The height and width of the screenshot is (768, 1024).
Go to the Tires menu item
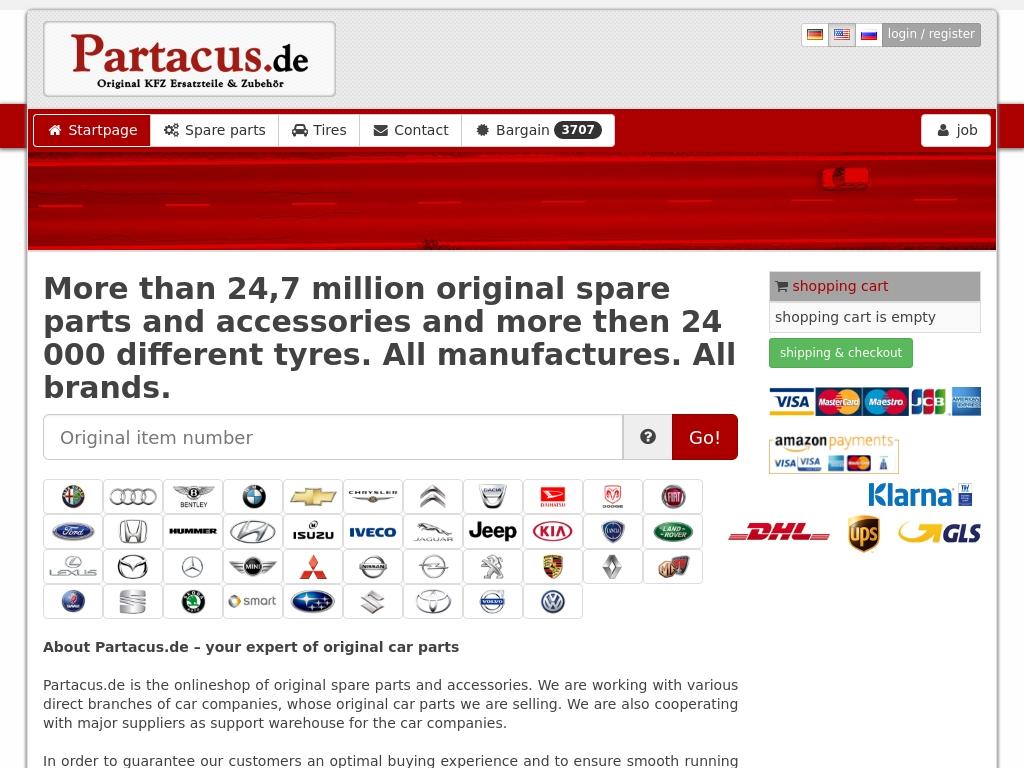[x=319, y=130]
